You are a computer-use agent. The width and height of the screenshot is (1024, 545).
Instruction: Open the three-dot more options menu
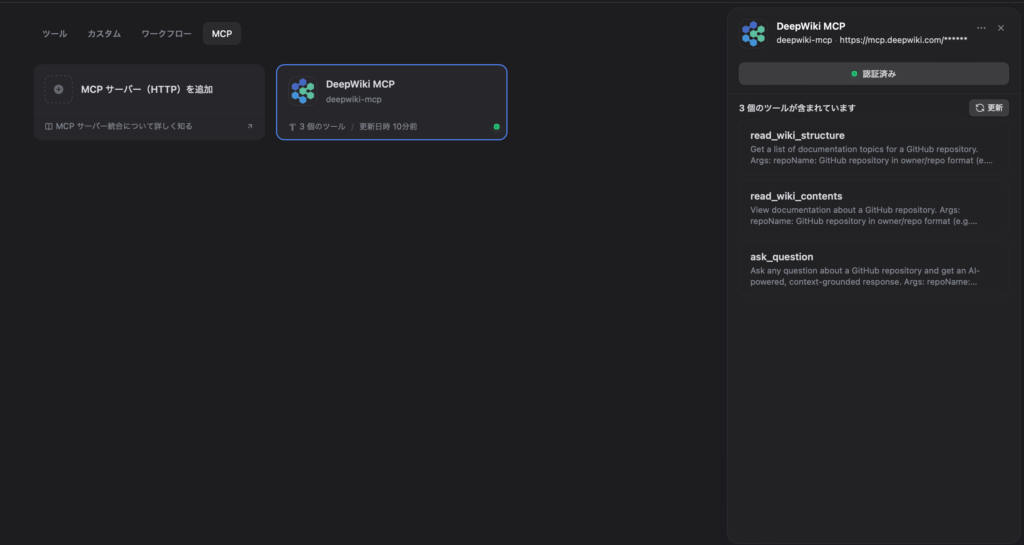click(982, 28)
